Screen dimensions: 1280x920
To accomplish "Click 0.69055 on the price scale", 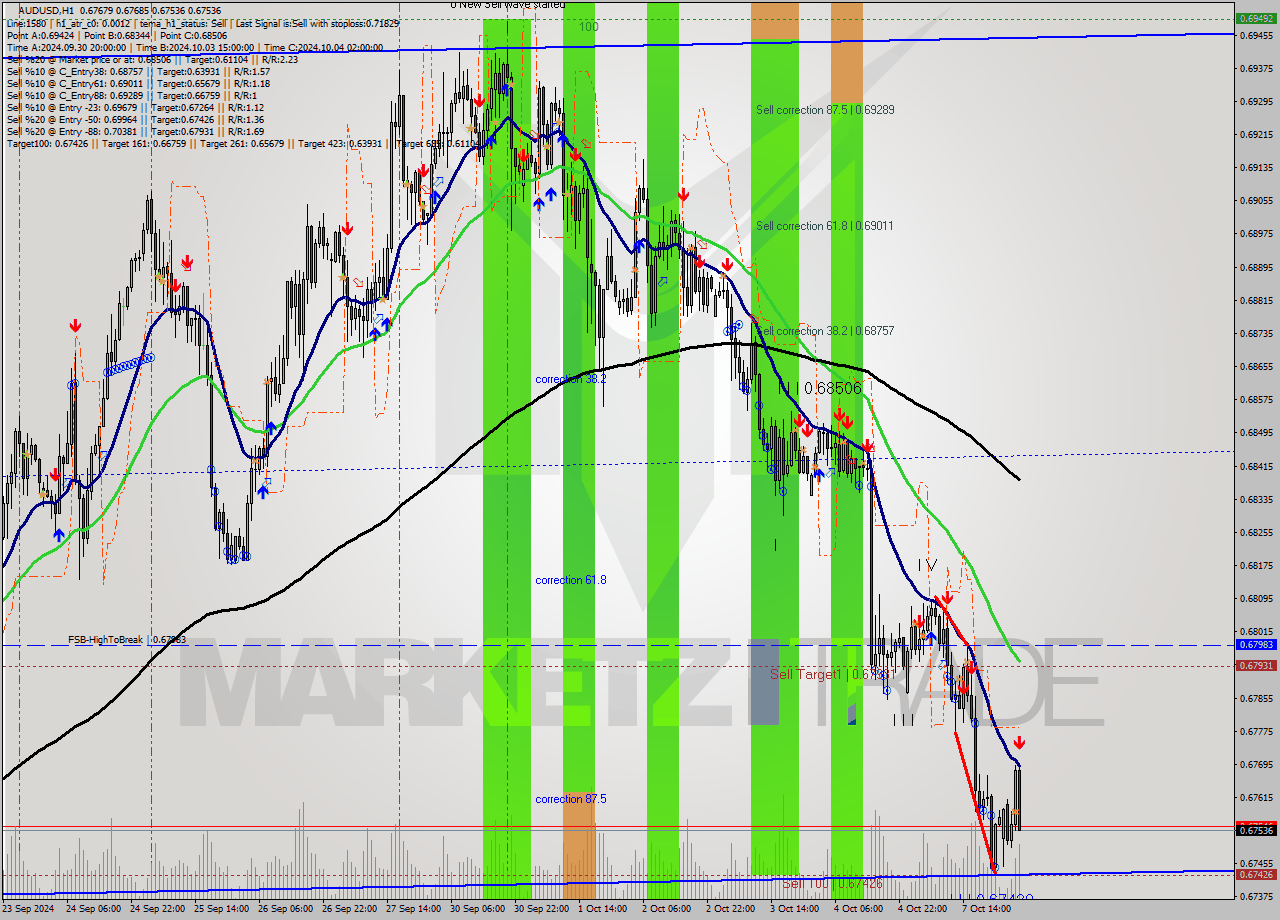I will 1256,200.
